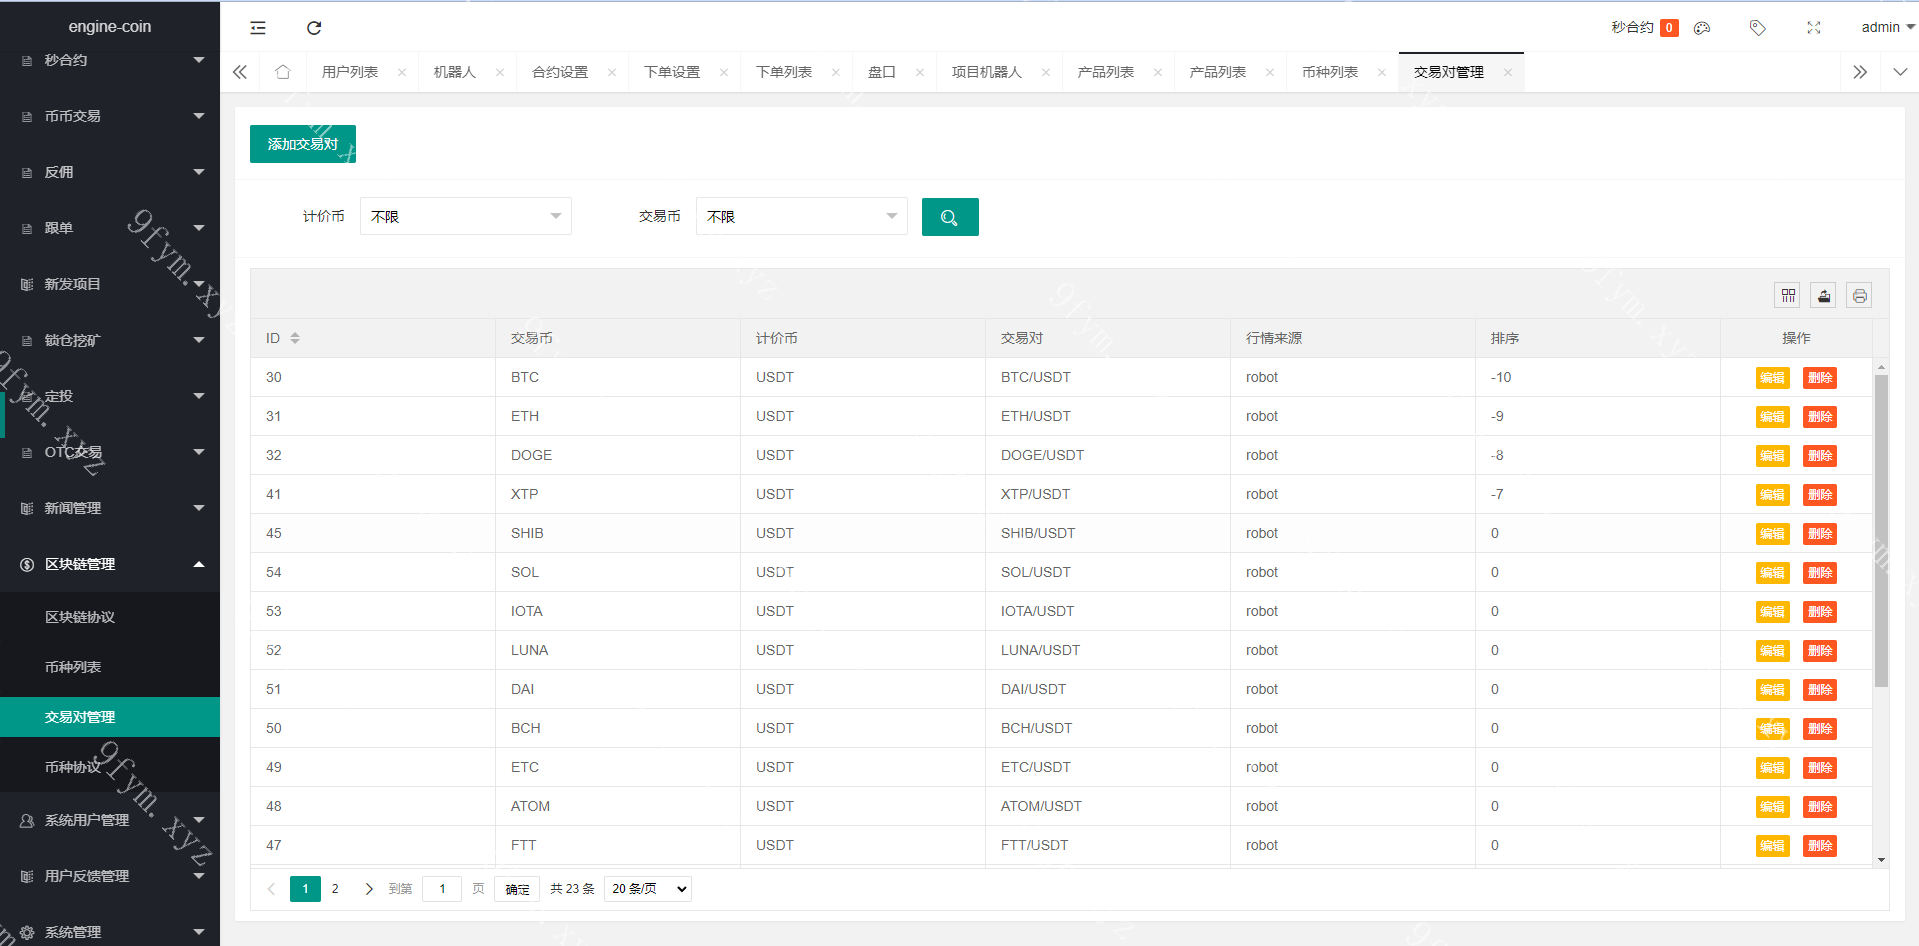Toggle fullscreen mode icon
Screen dimensions: 1919x946
click(1814, 28)
